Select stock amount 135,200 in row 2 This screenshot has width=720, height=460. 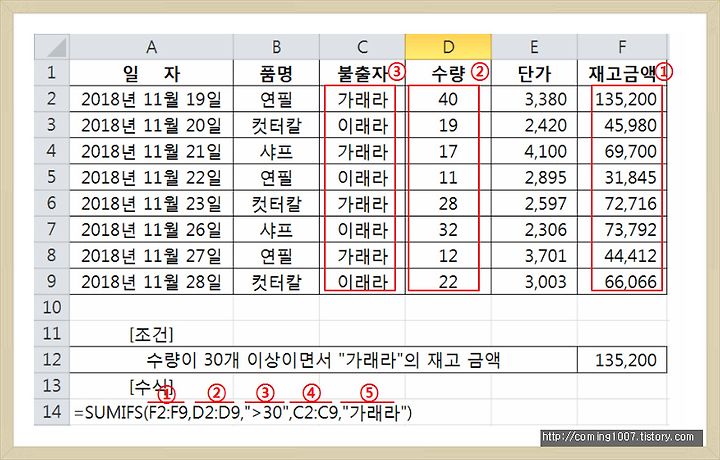[x=622, y=99]
